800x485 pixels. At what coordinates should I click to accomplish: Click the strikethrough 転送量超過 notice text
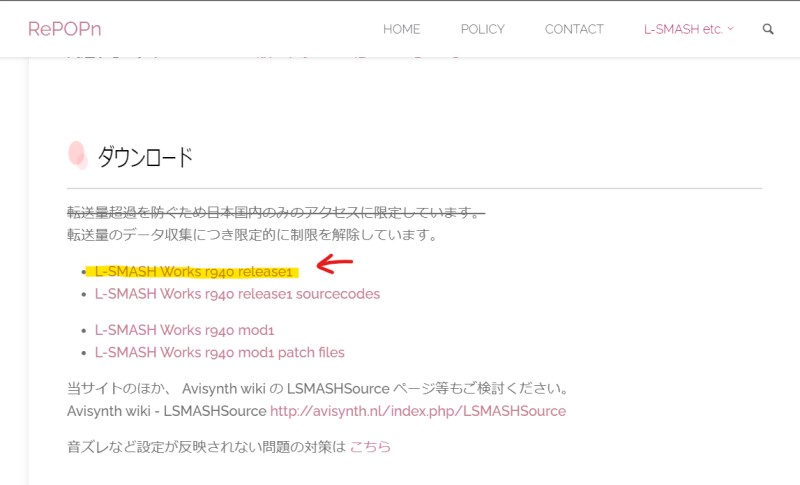(x=276, y=212)
